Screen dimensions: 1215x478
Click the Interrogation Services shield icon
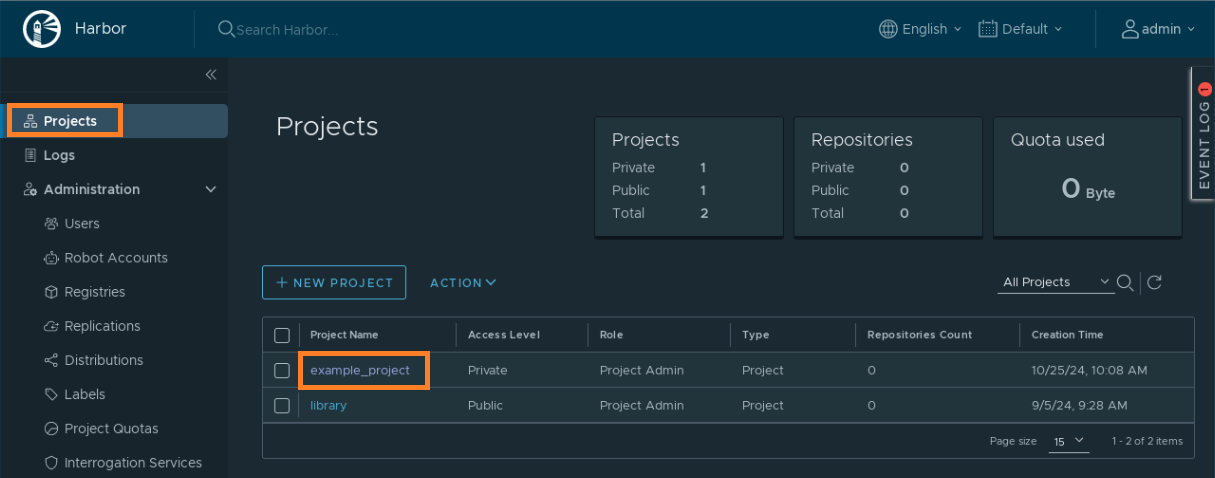tap(52, 463)
